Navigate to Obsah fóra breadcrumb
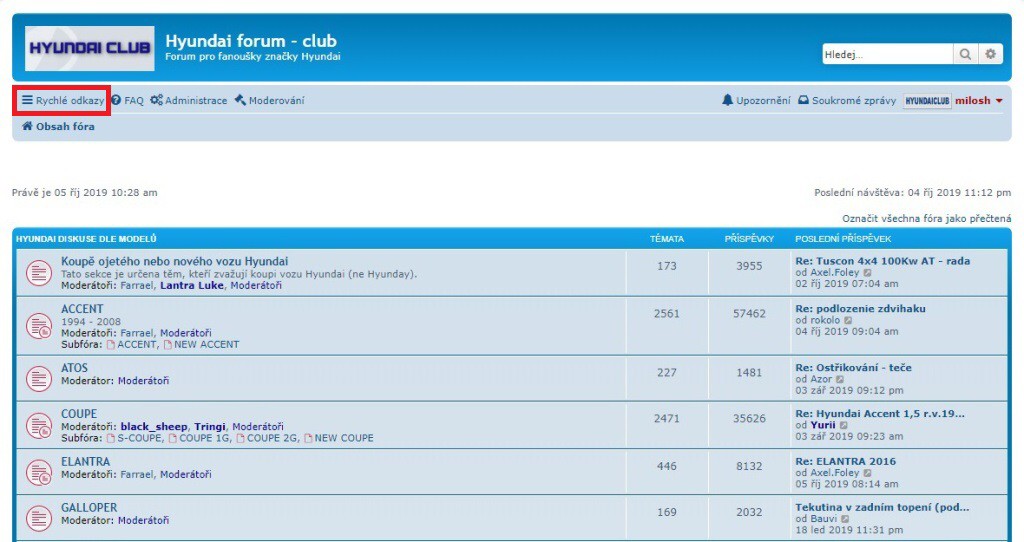The height and width of the screenshot is (542, 1024). [x=59, y=127]
